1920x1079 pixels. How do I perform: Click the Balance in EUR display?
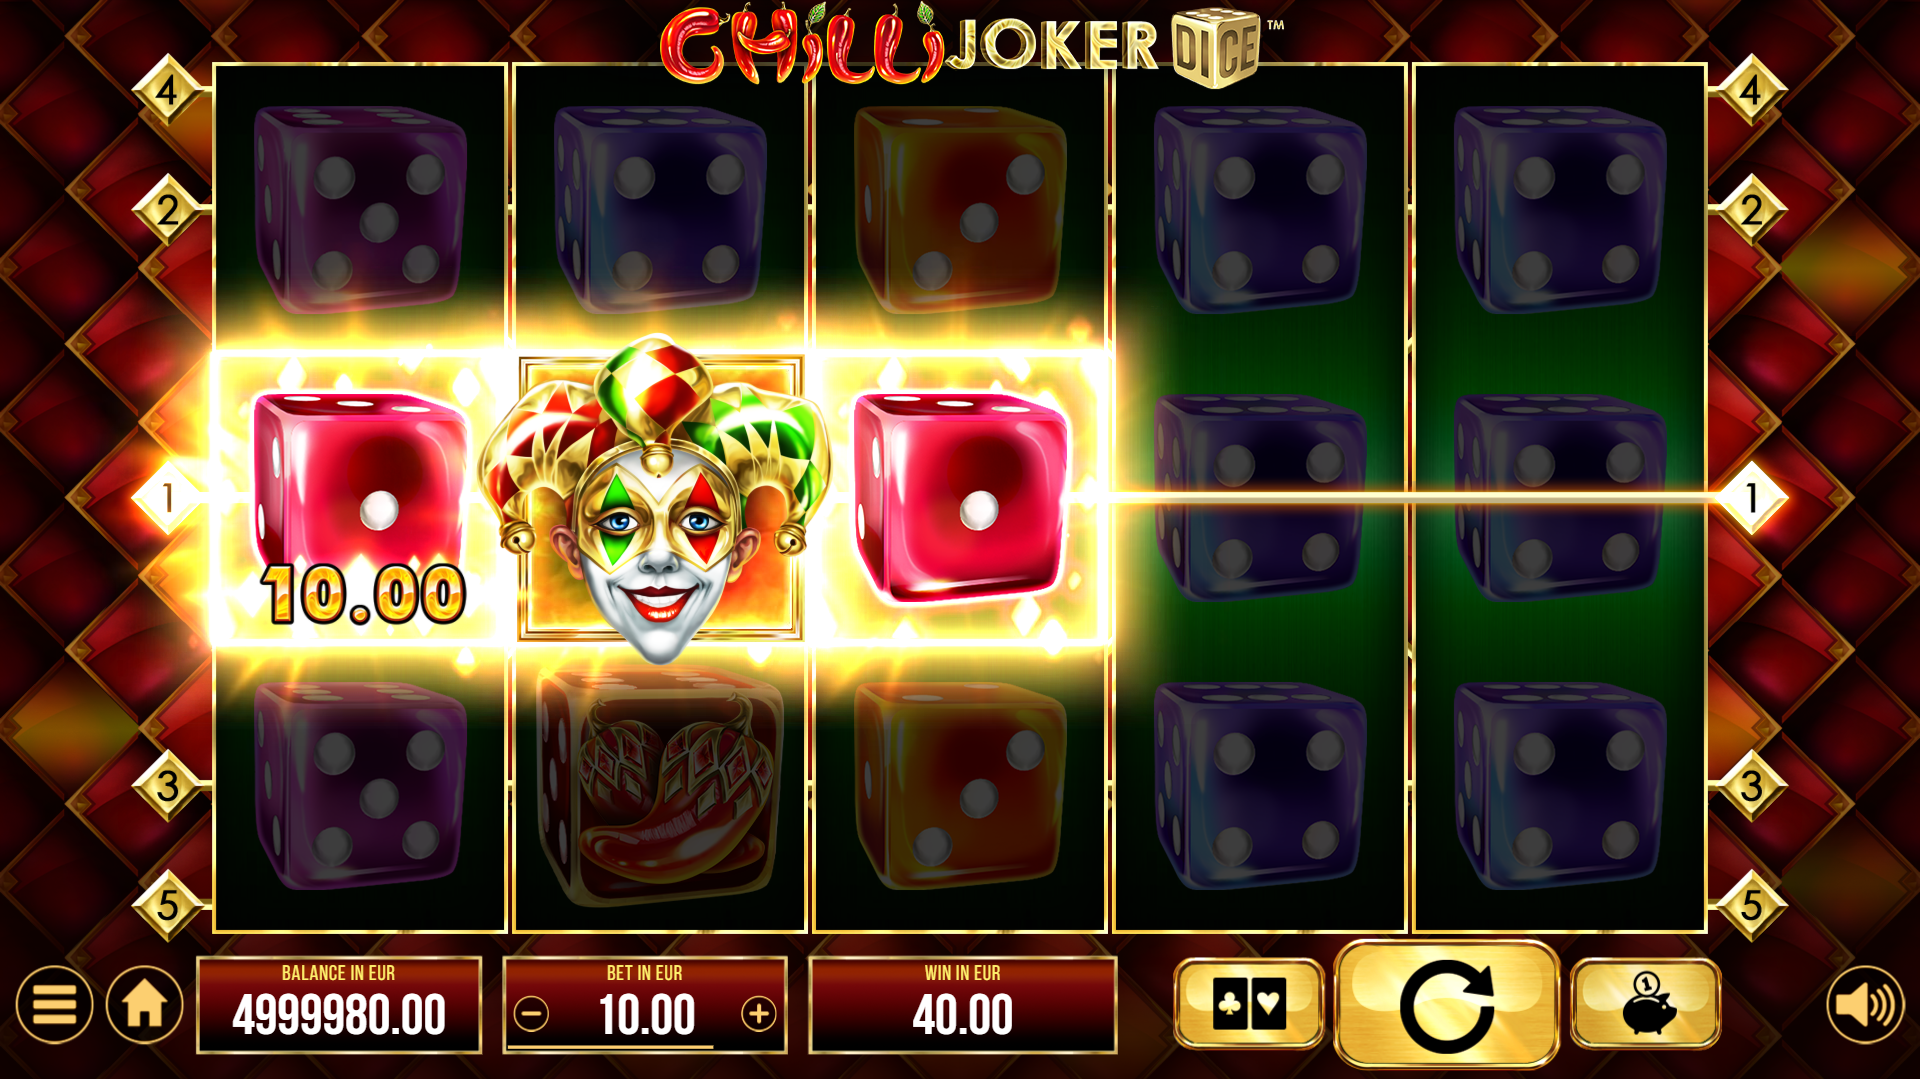pyautogui.click(x=339, y=1004)
